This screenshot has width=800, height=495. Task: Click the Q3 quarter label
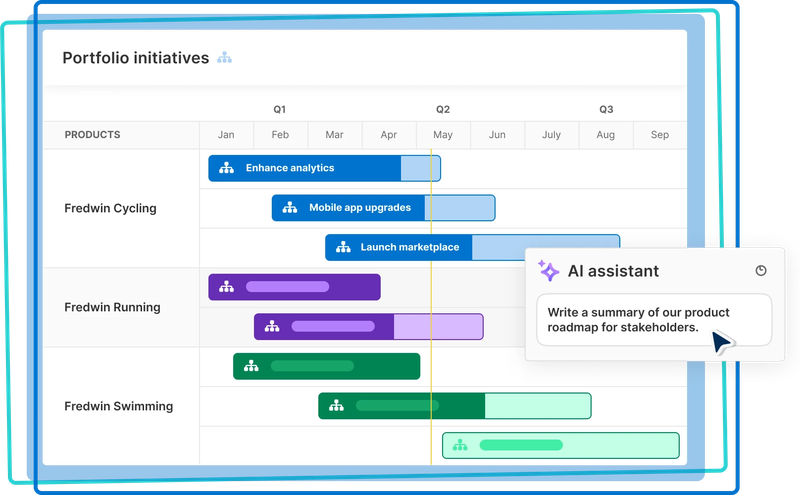606,109
